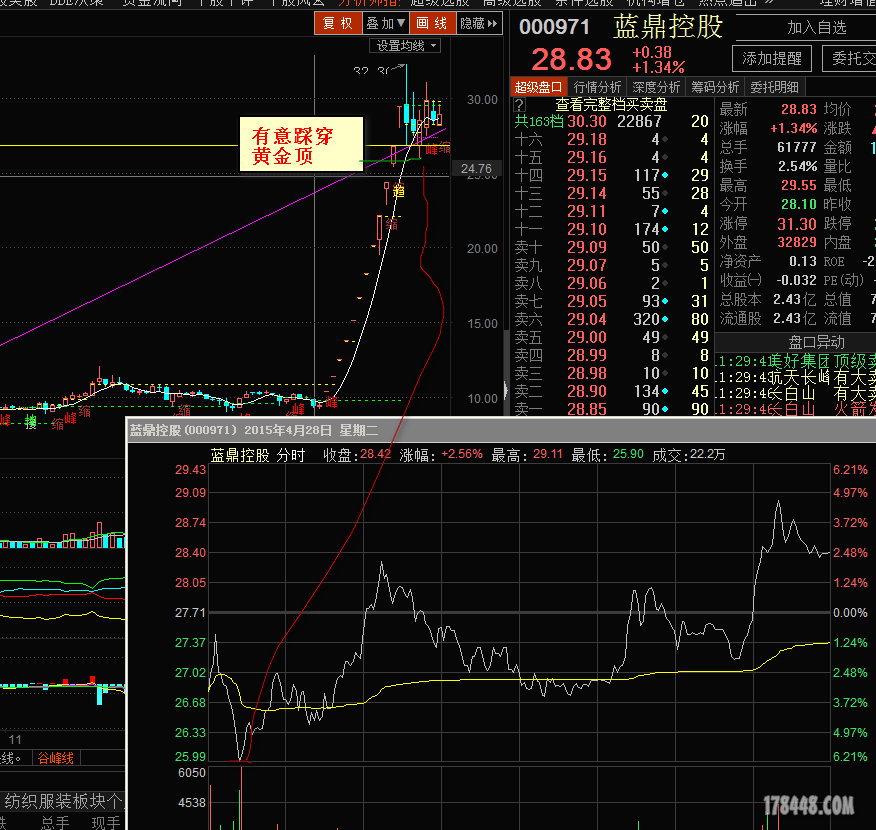Select the 卖十 29.09 sell order row

[612, 247]
